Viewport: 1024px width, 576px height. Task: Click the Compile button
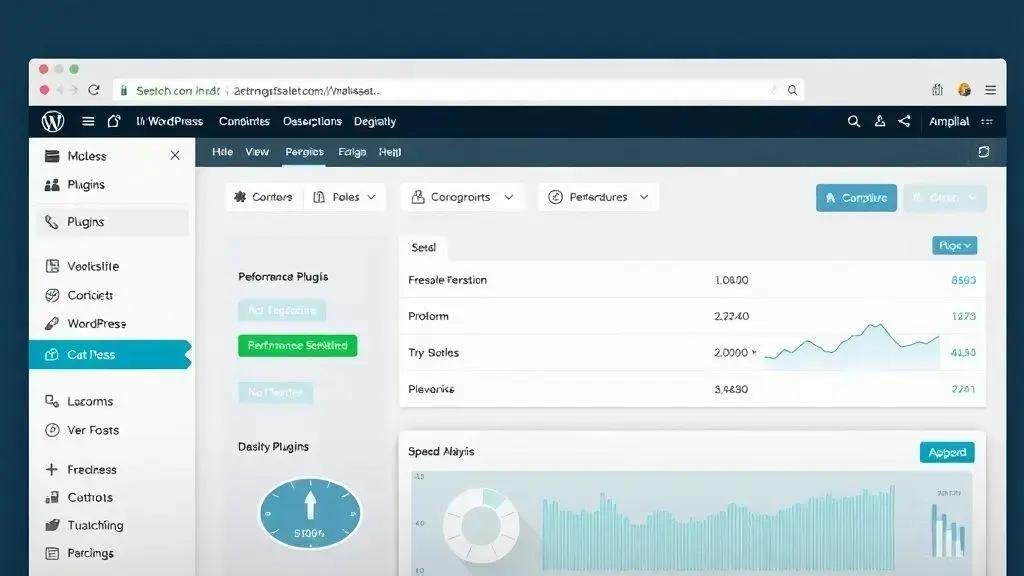856,197
